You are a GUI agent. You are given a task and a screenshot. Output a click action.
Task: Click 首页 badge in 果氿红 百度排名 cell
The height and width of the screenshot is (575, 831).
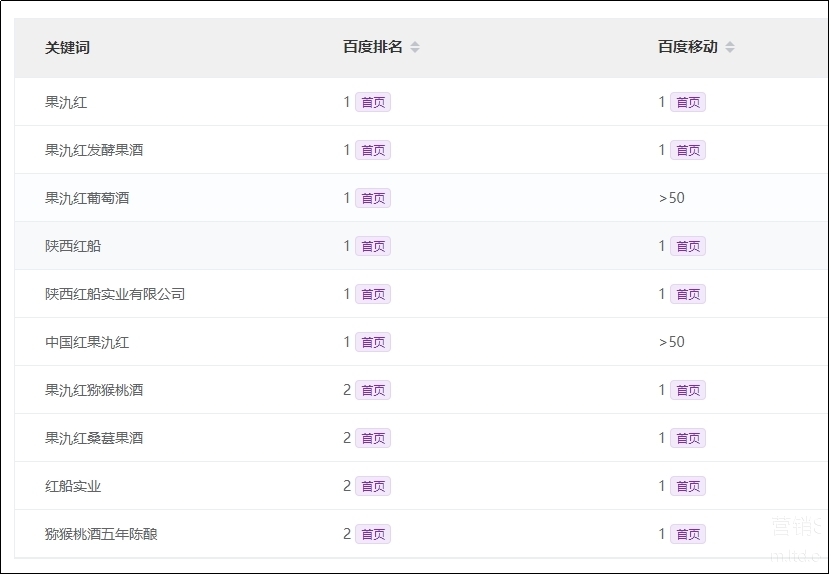pyautogui.click(x=373, y=102)
